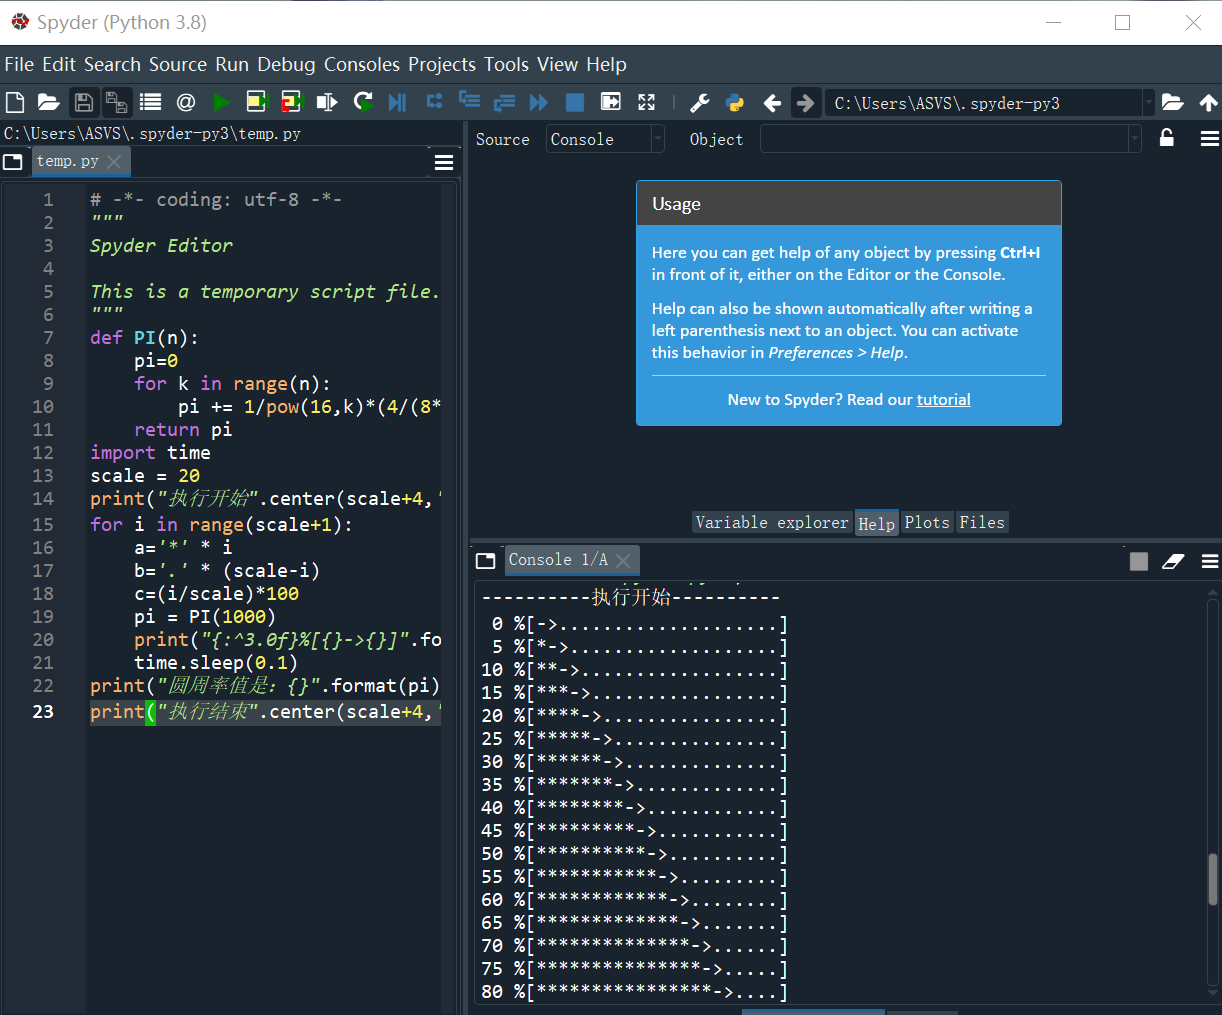The height and width of the screenshot is (1015, 1222).
Task: Close Console 1/A tab
Action: pyautogui.click(x=623, y=560)
